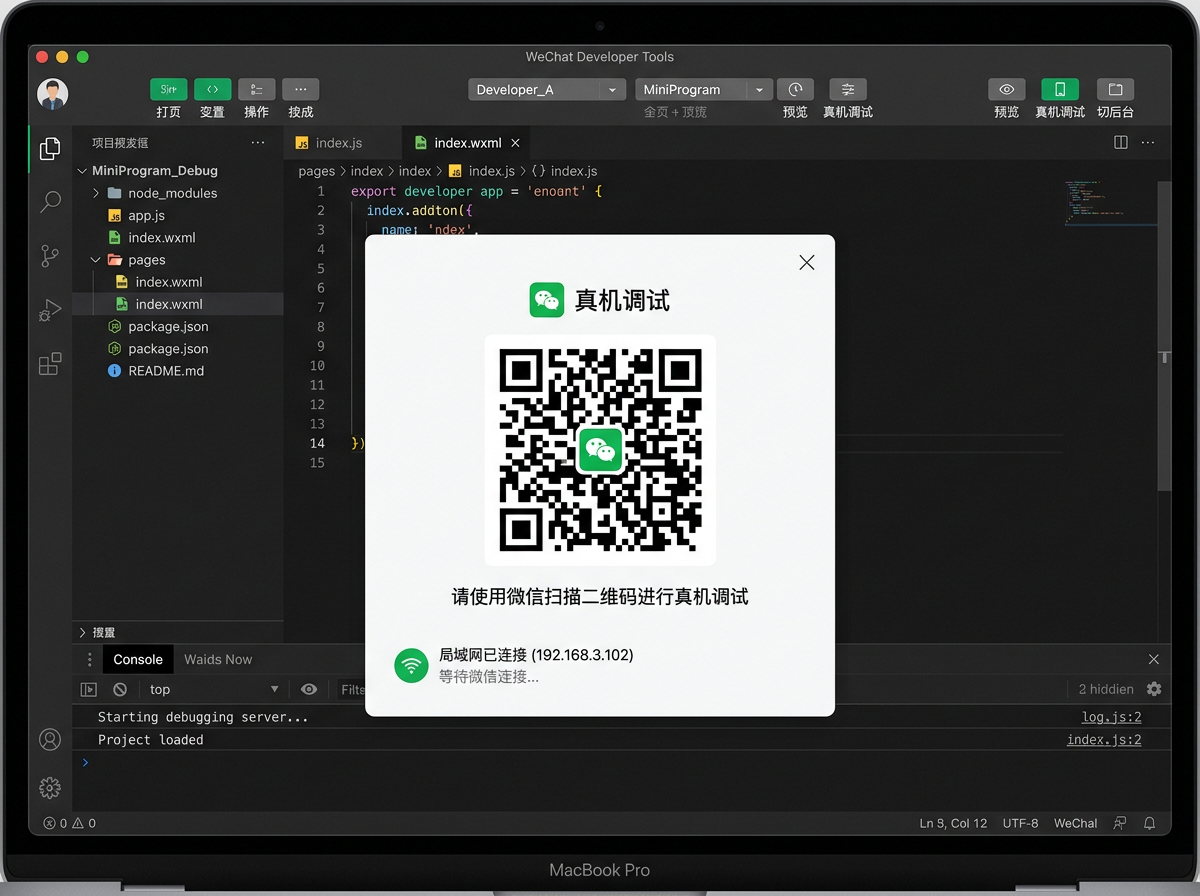Expand the 搜置 section chevron

click(x=82, y=633)
